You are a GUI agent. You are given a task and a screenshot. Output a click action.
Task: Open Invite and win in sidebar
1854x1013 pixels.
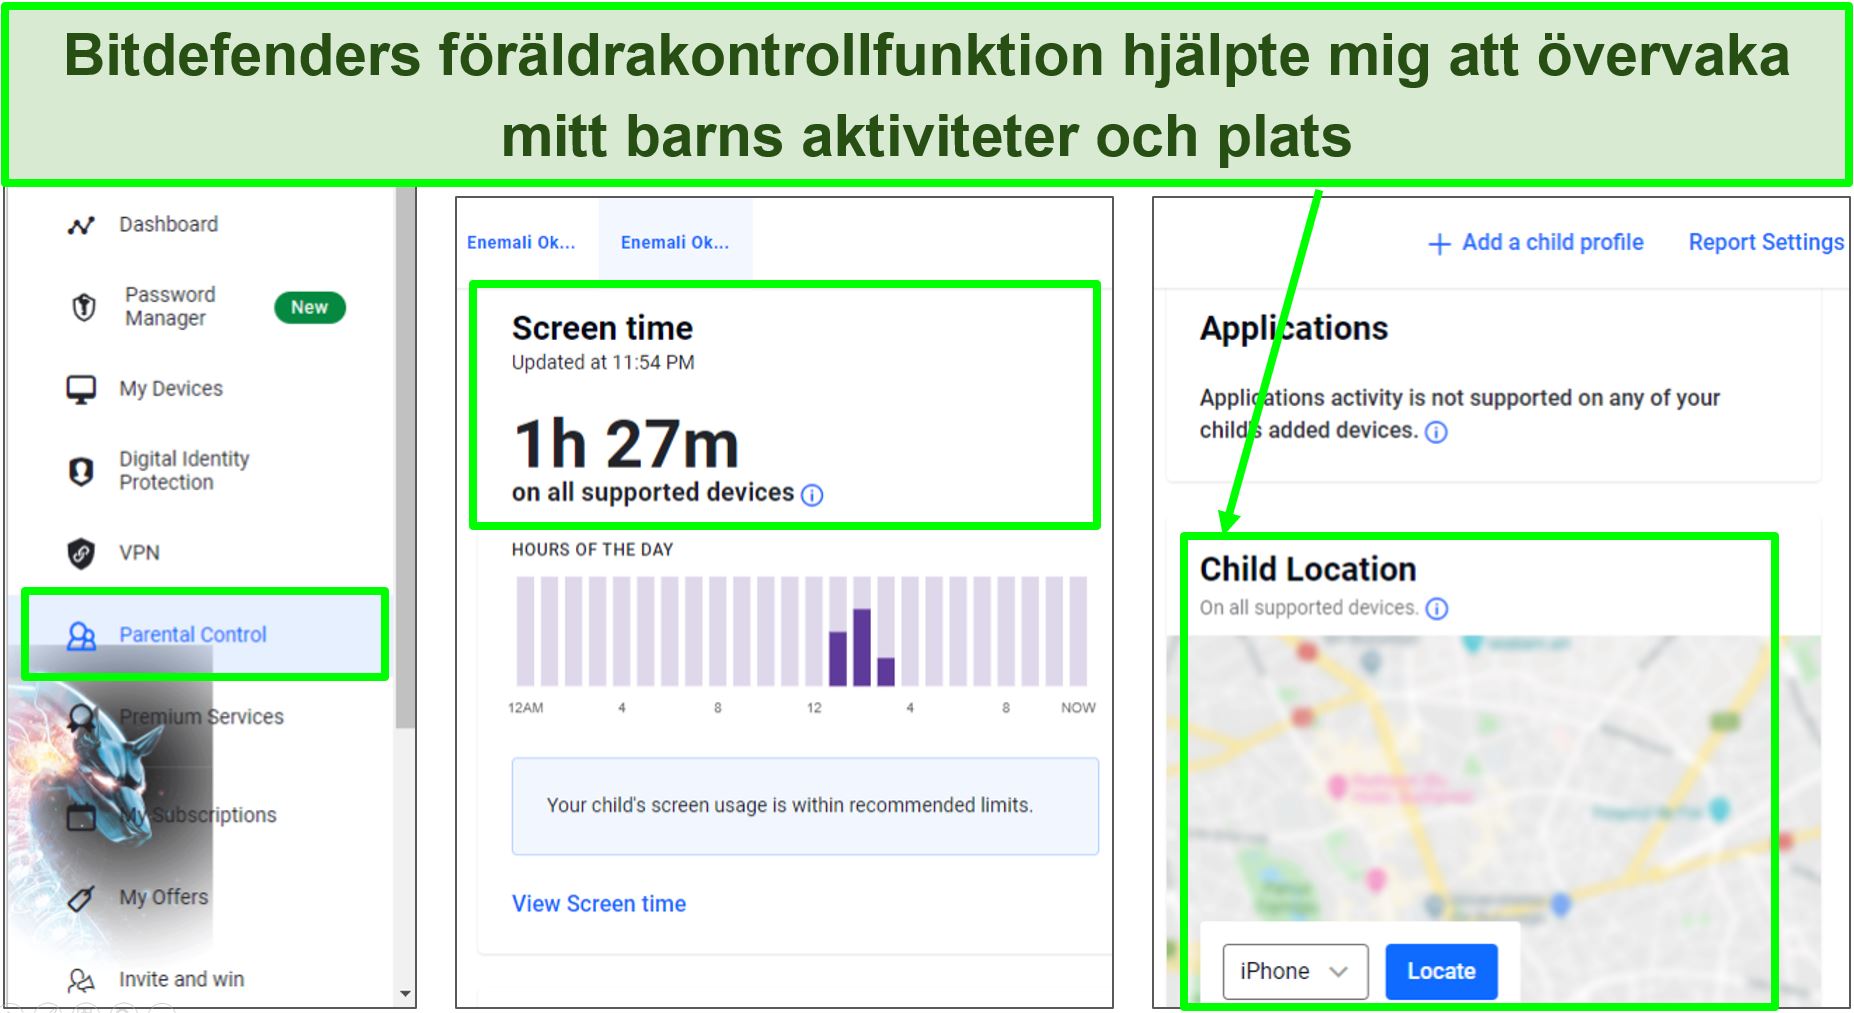pyautogui.click(x=181, y=979)
